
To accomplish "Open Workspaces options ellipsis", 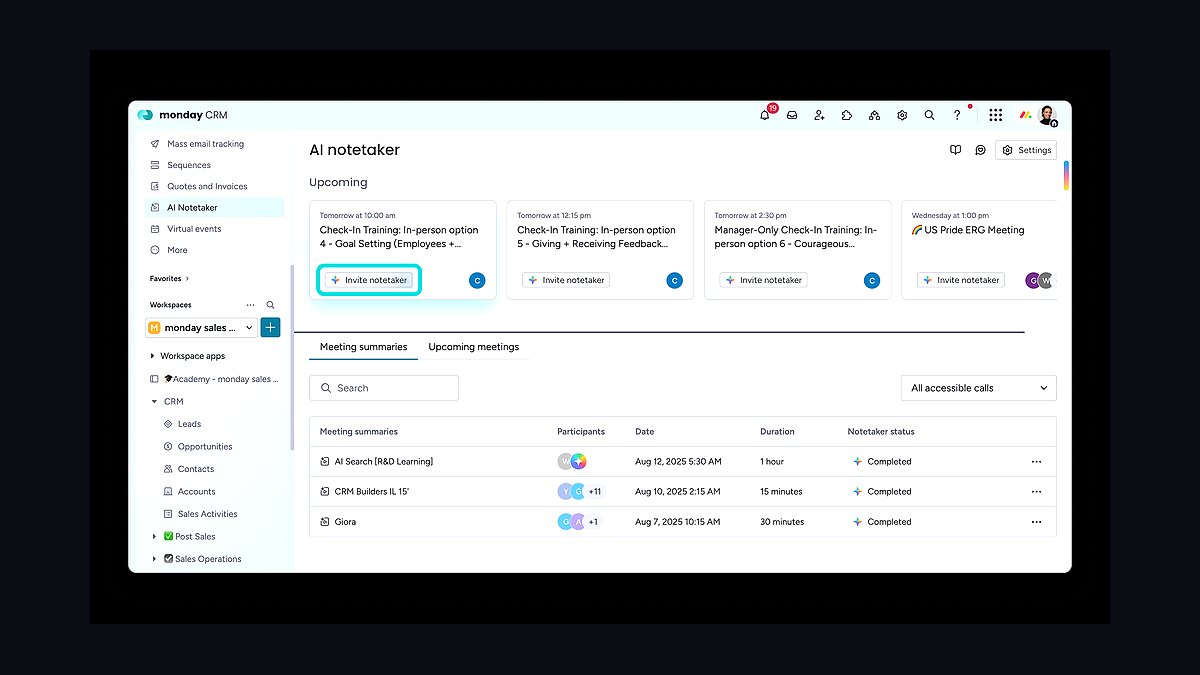I will pos(251,305).
